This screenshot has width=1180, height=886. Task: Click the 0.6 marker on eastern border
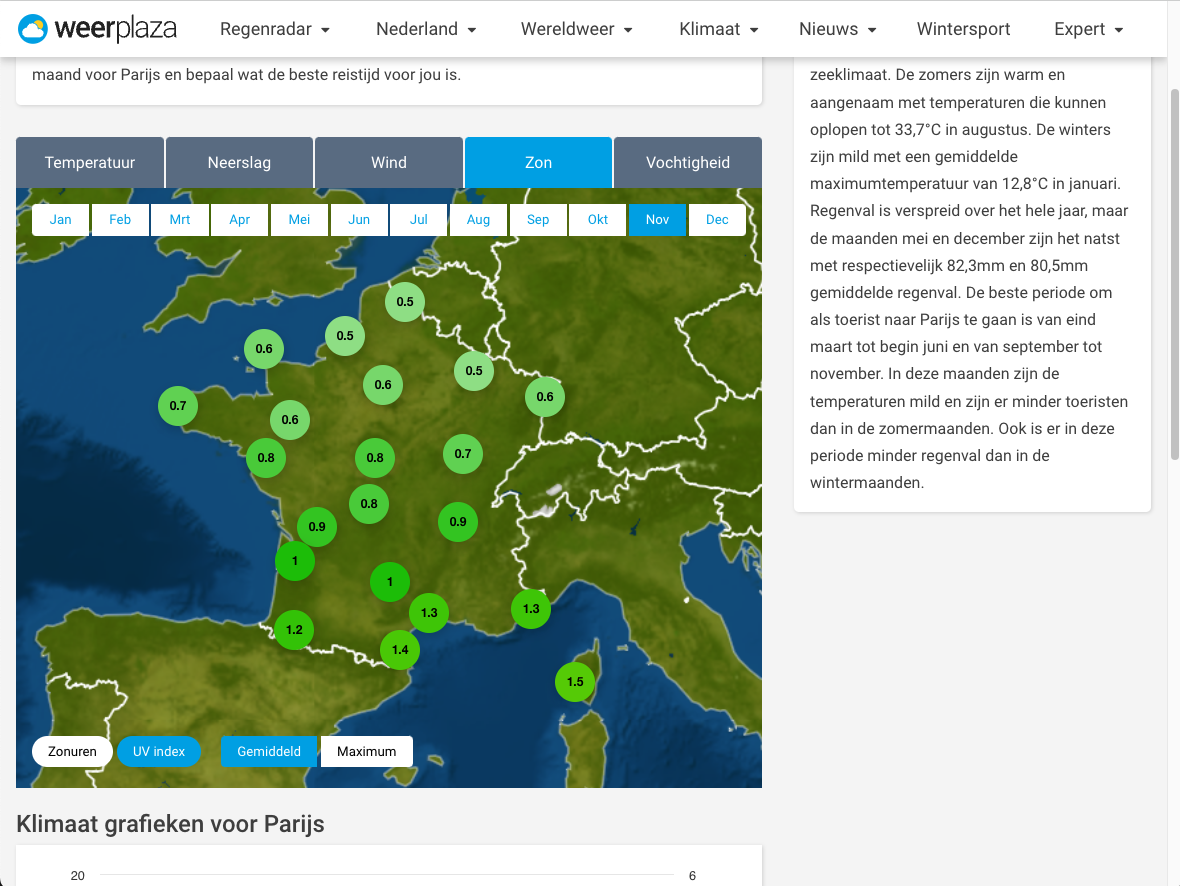point(545,397)
